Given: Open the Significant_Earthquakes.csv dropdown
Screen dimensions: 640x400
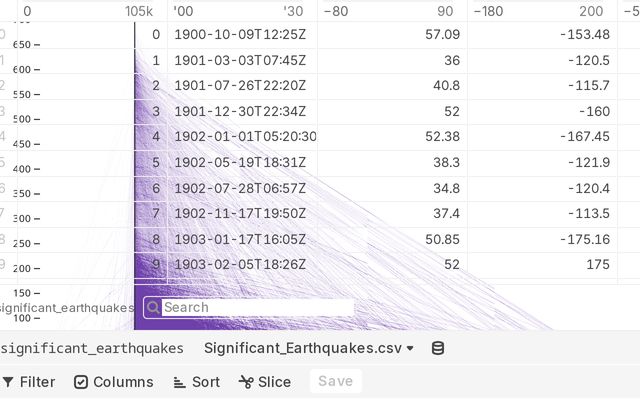Looking at the screenshot, I should [x=309, y=348].
